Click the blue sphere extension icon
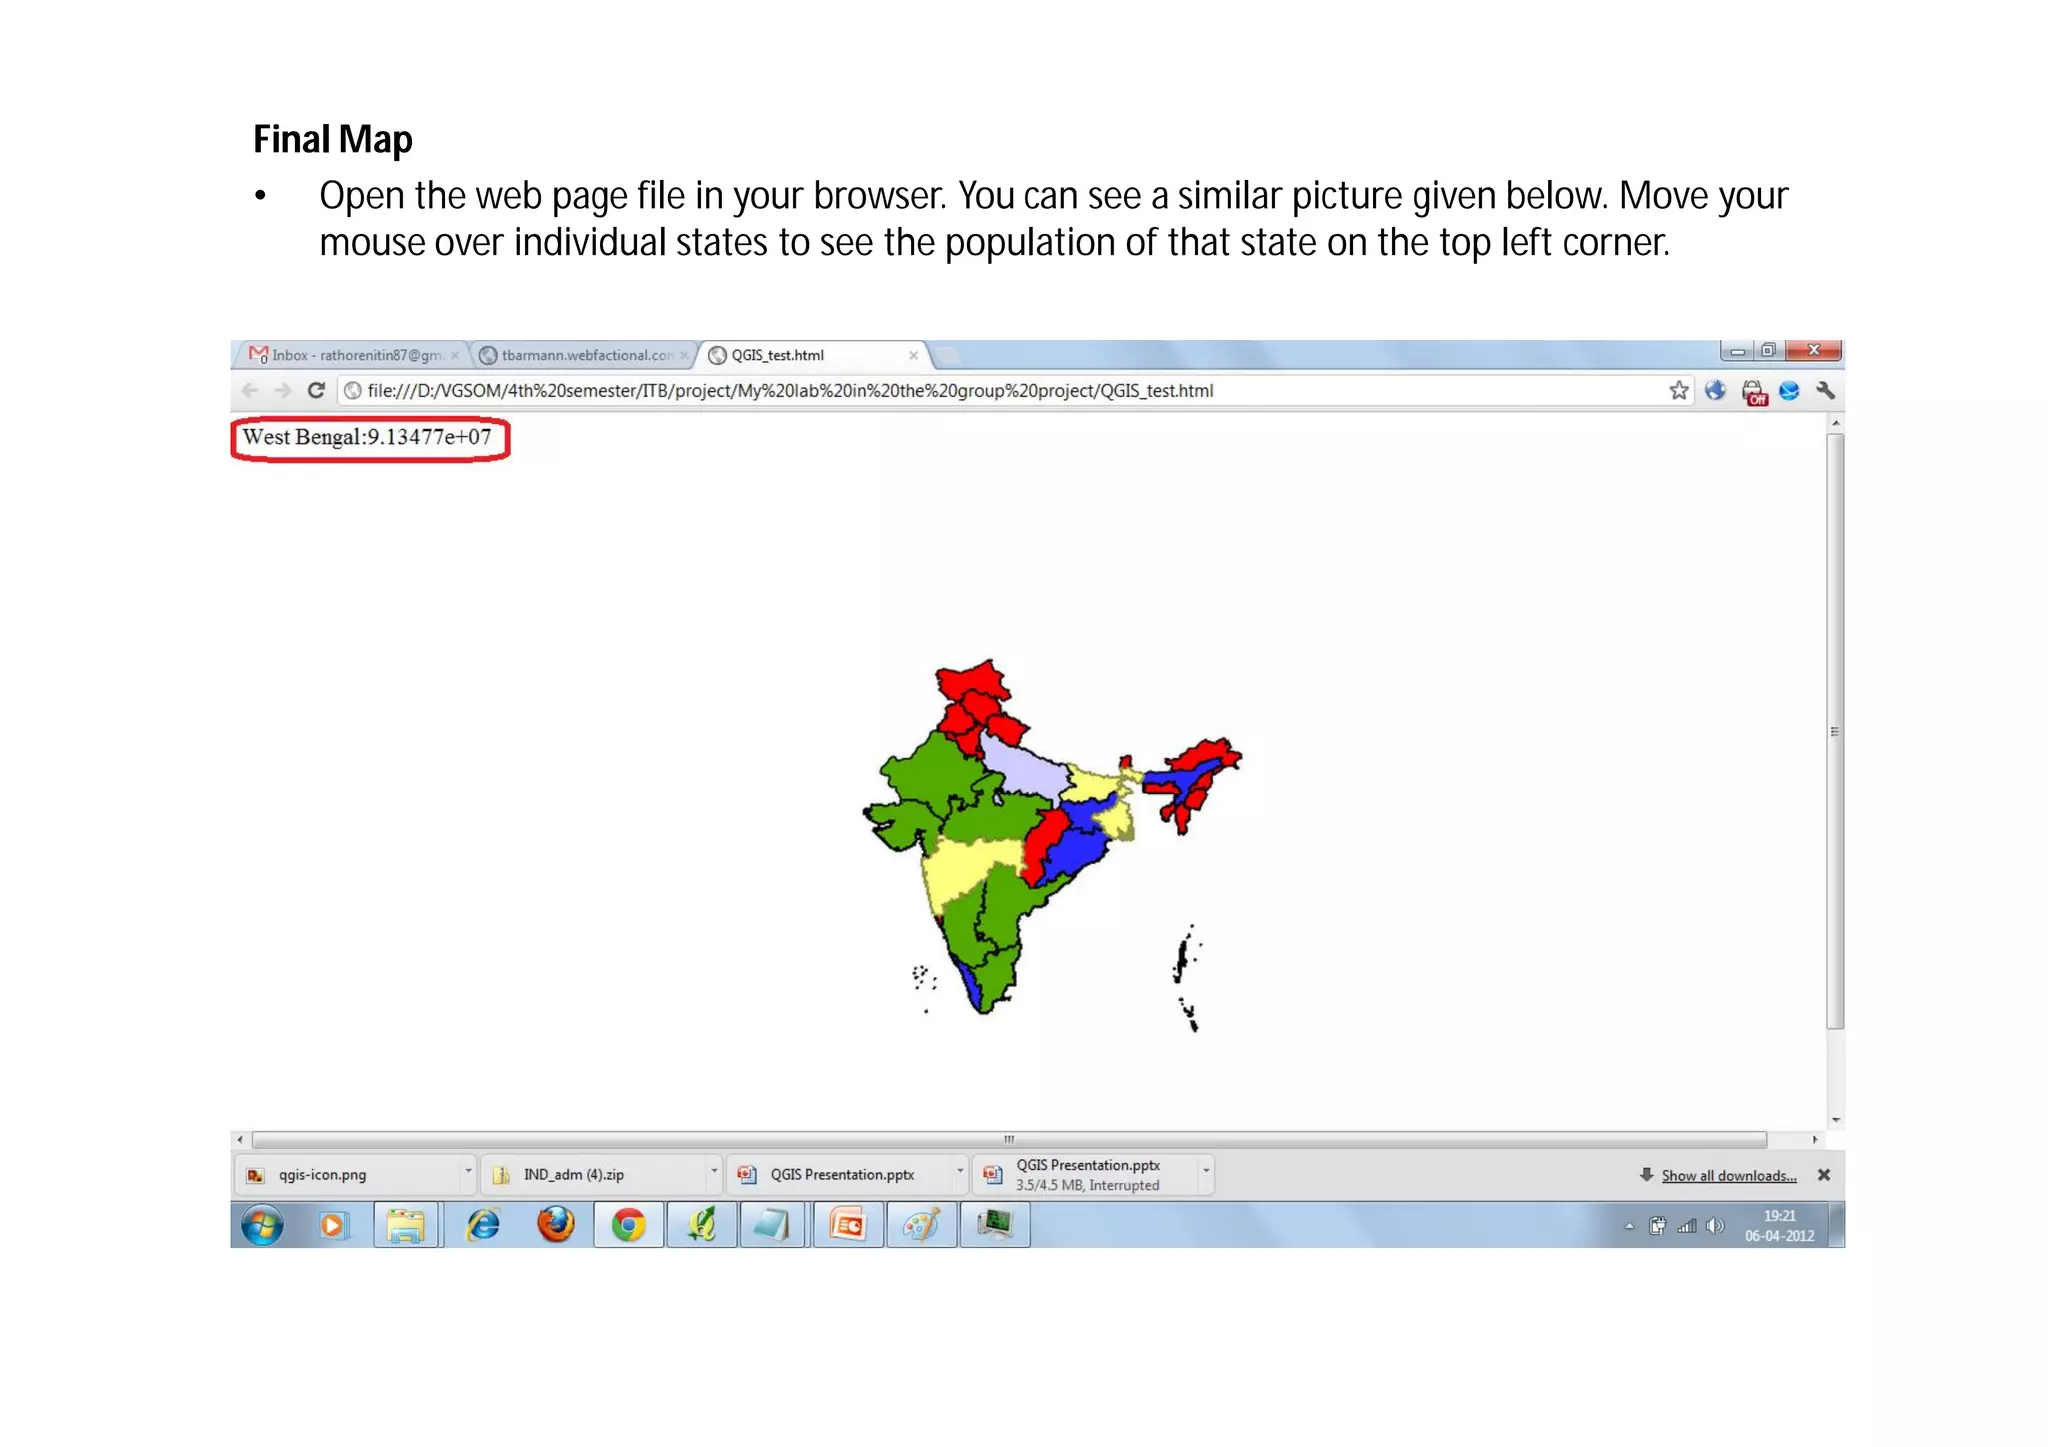Image resolution: width=2048 pixels, height=1447 pixels. tap(1789, 391)
